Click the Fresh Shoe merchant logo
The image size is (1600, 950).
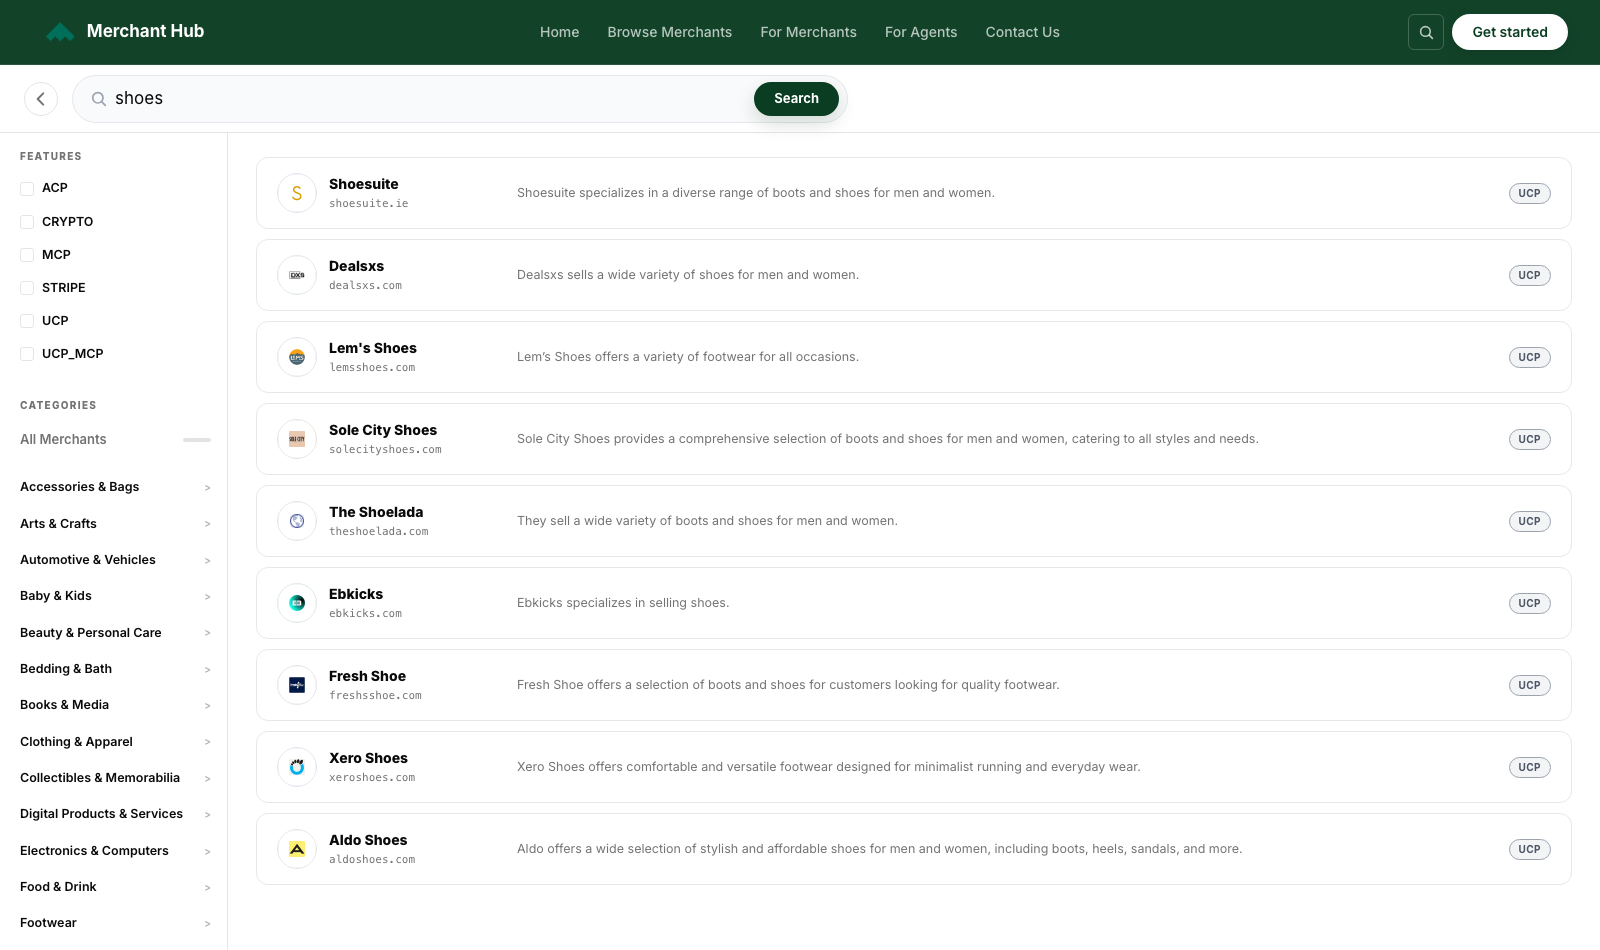pos(297,685)
